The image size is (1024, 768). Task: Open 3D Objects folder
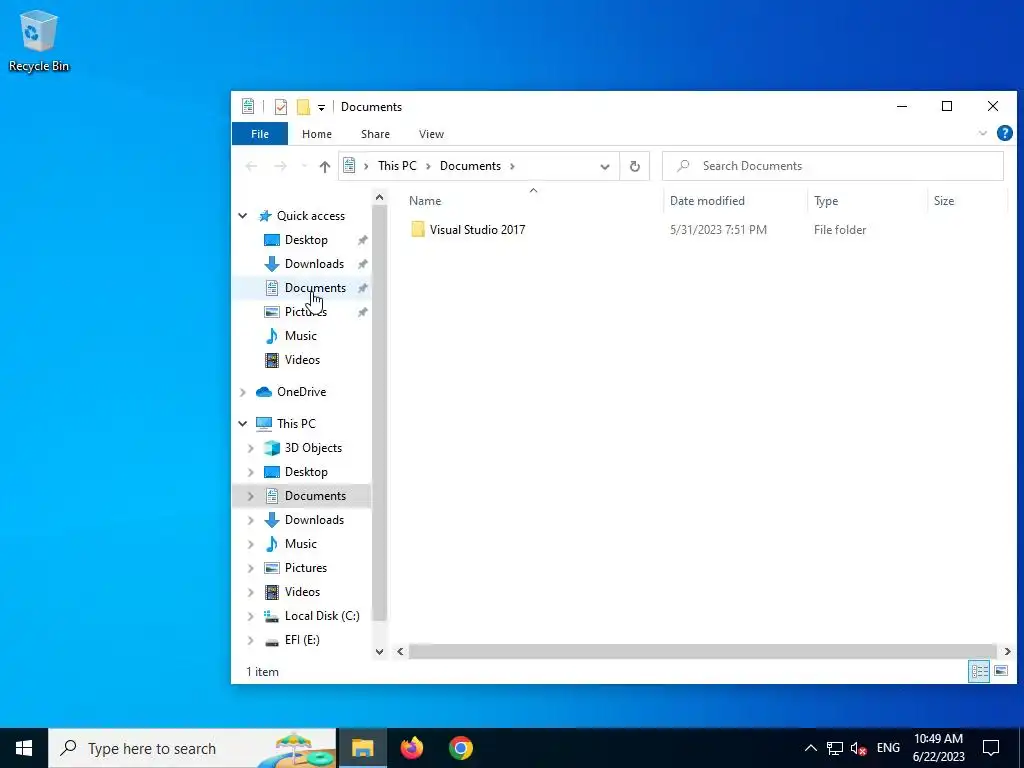click(x=313, y=448)
